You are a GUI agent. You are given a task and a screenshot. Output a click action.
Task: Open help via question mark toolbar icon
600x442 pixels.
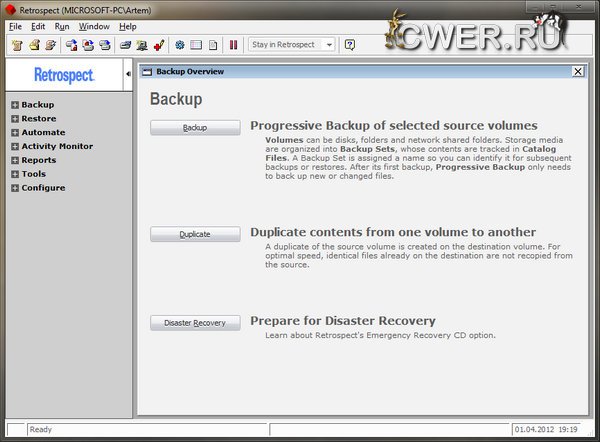349,45
